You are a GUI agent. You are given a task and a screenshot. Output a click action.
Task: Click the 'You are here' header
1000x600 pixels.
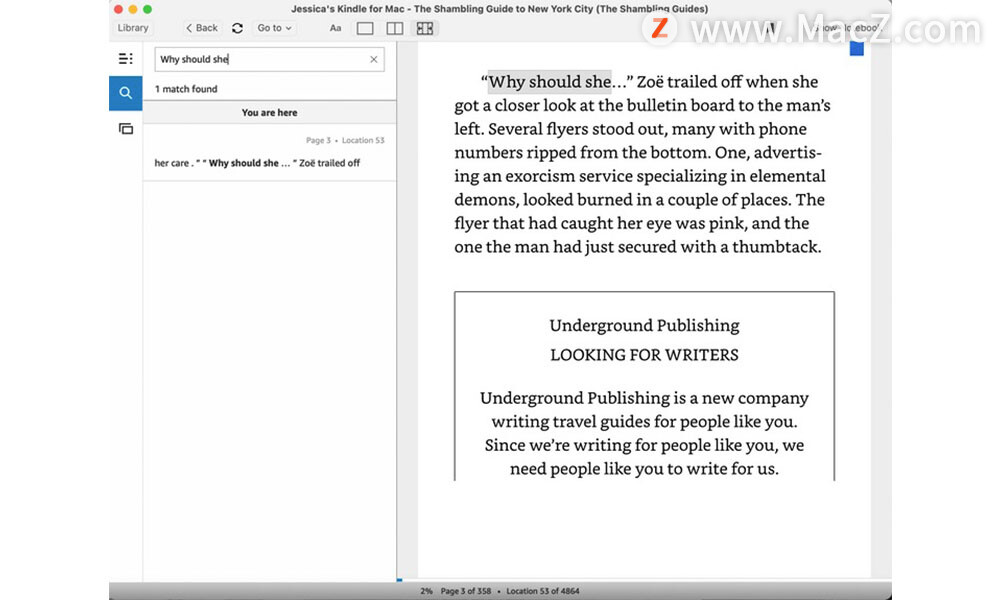point(269,112)
